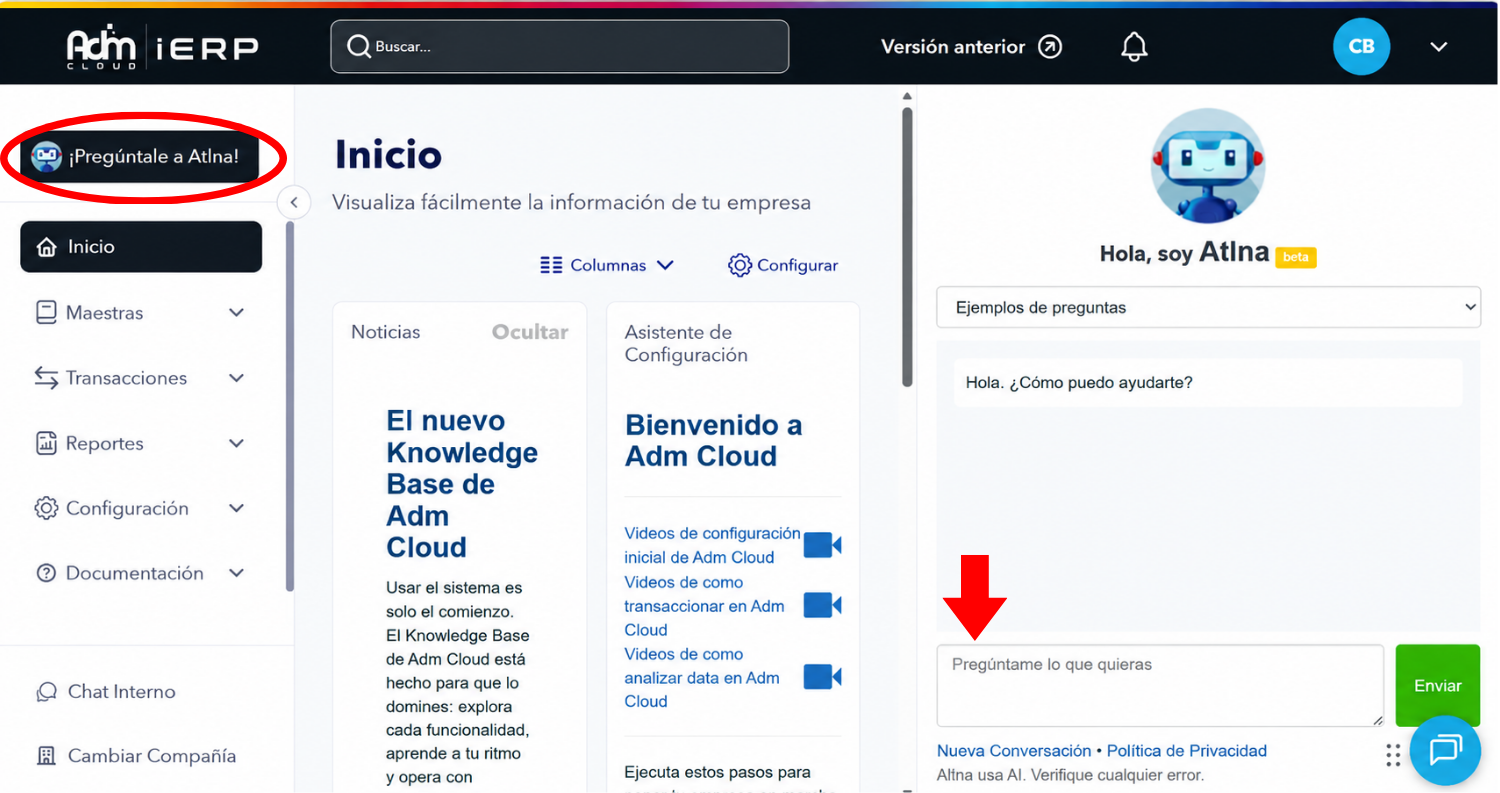Click the Asistente de Configuración card title

pyautogui.click(x=686, y=343)
